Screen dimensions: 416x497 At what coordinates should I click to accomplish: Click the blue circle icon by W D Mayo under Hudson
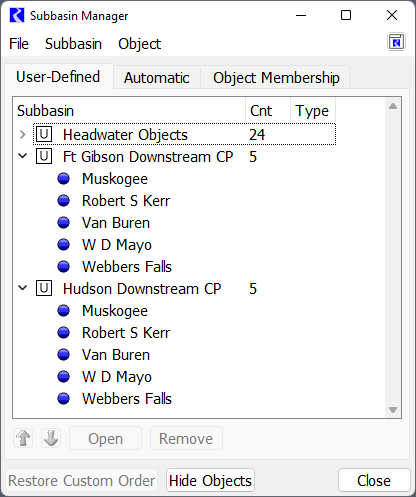tap(63, 377)
